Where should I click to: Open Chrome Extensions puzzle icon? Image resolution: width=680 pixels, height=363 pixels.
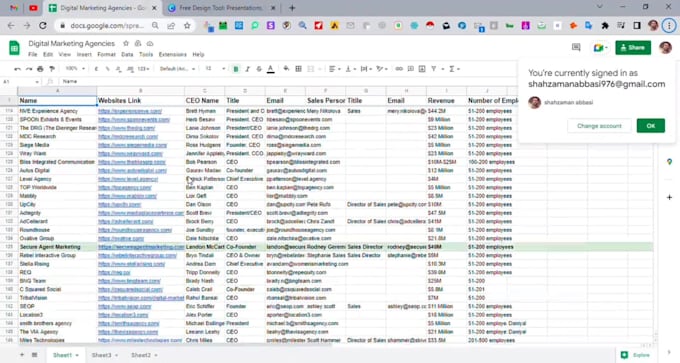point(605,26)
